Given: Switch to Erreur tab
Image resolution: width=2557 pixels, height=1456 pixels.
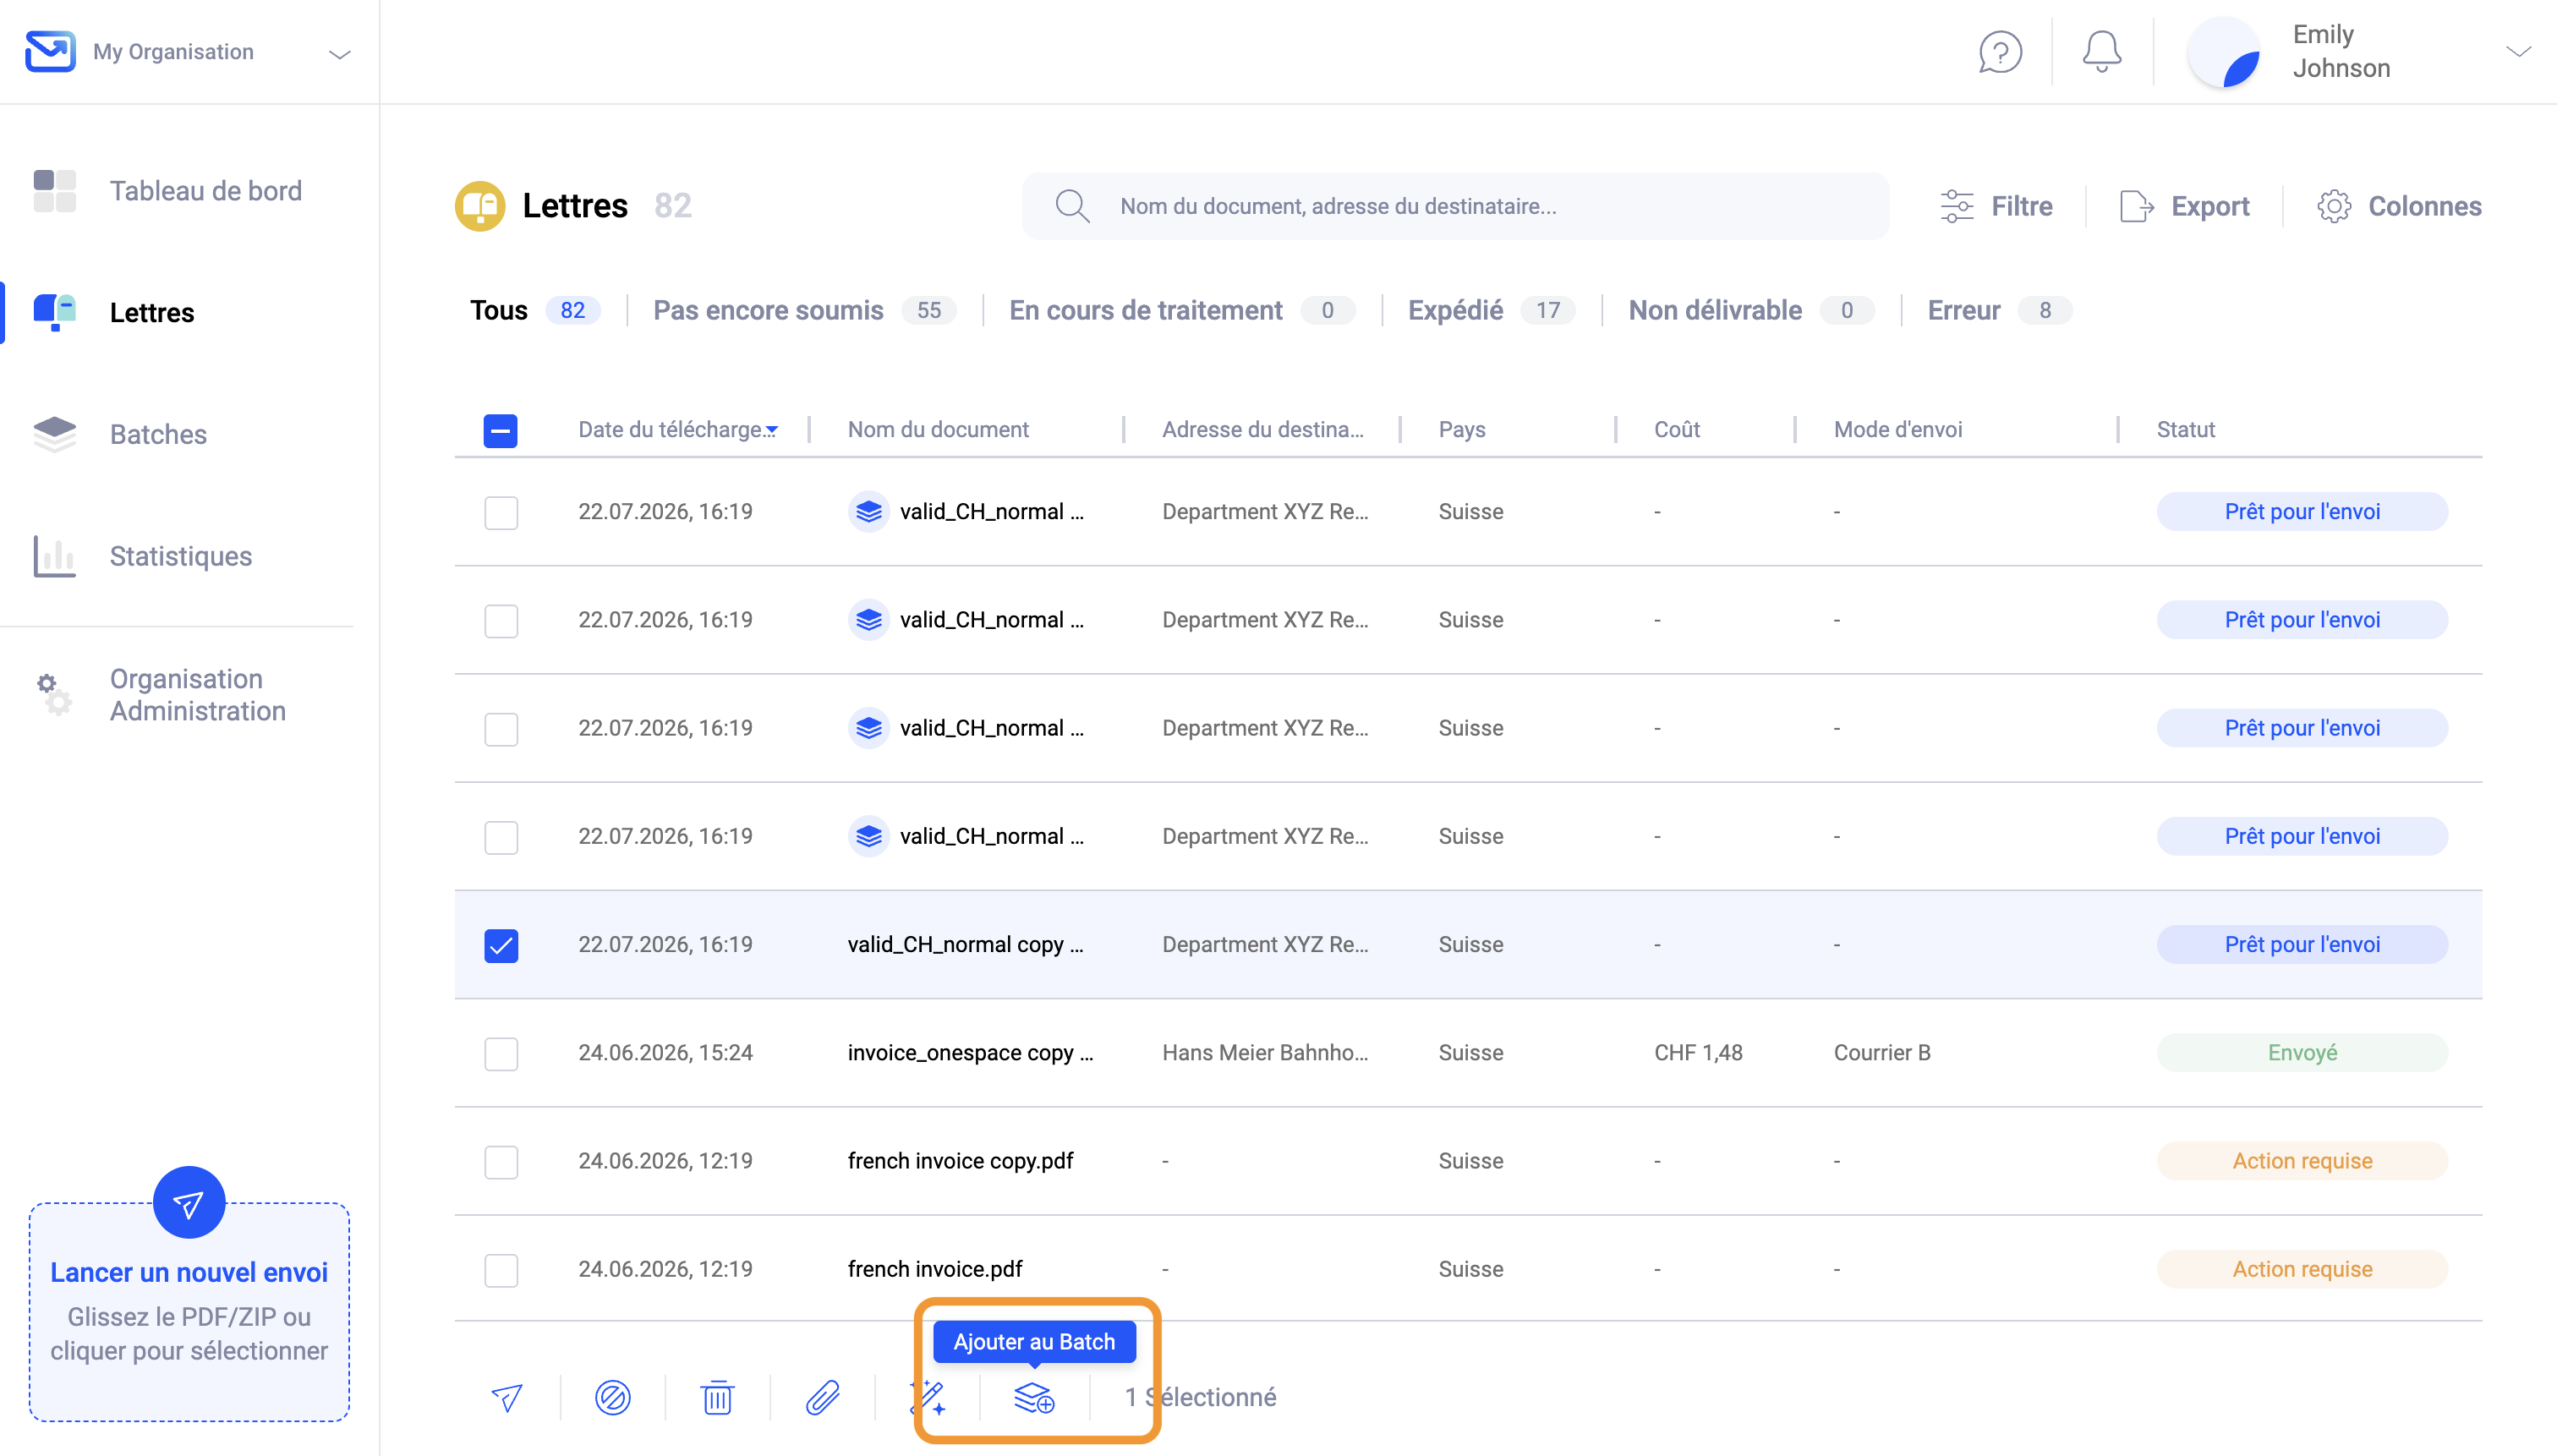Looking at the screenshot, I should [1999, 311].
